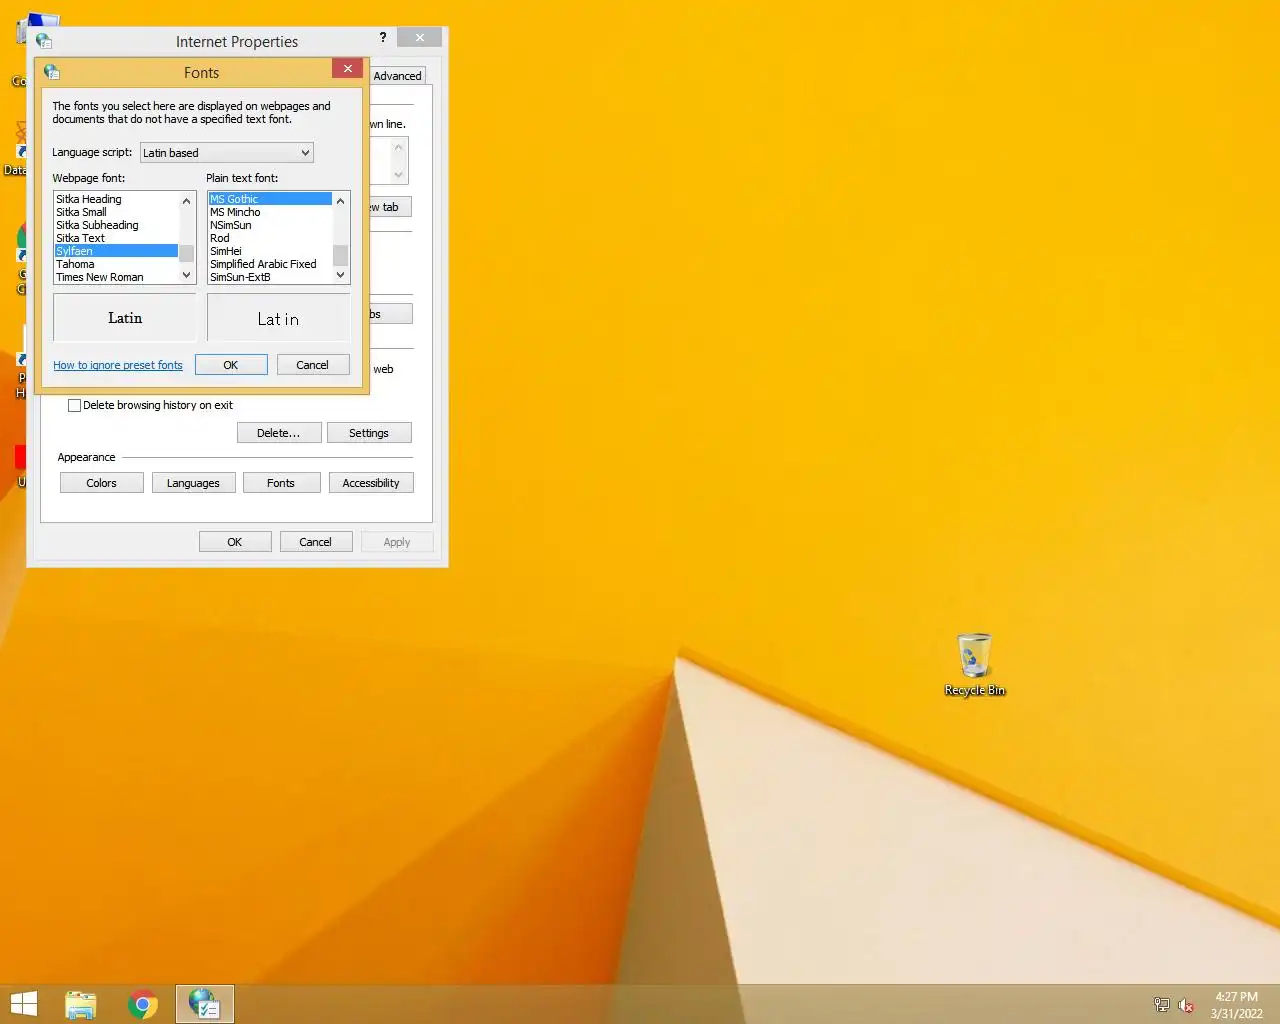Select the Internet Properties taskbar icon
Image resolution: width=1280 pixels, height=1024 pixels.
point(205,1004)
